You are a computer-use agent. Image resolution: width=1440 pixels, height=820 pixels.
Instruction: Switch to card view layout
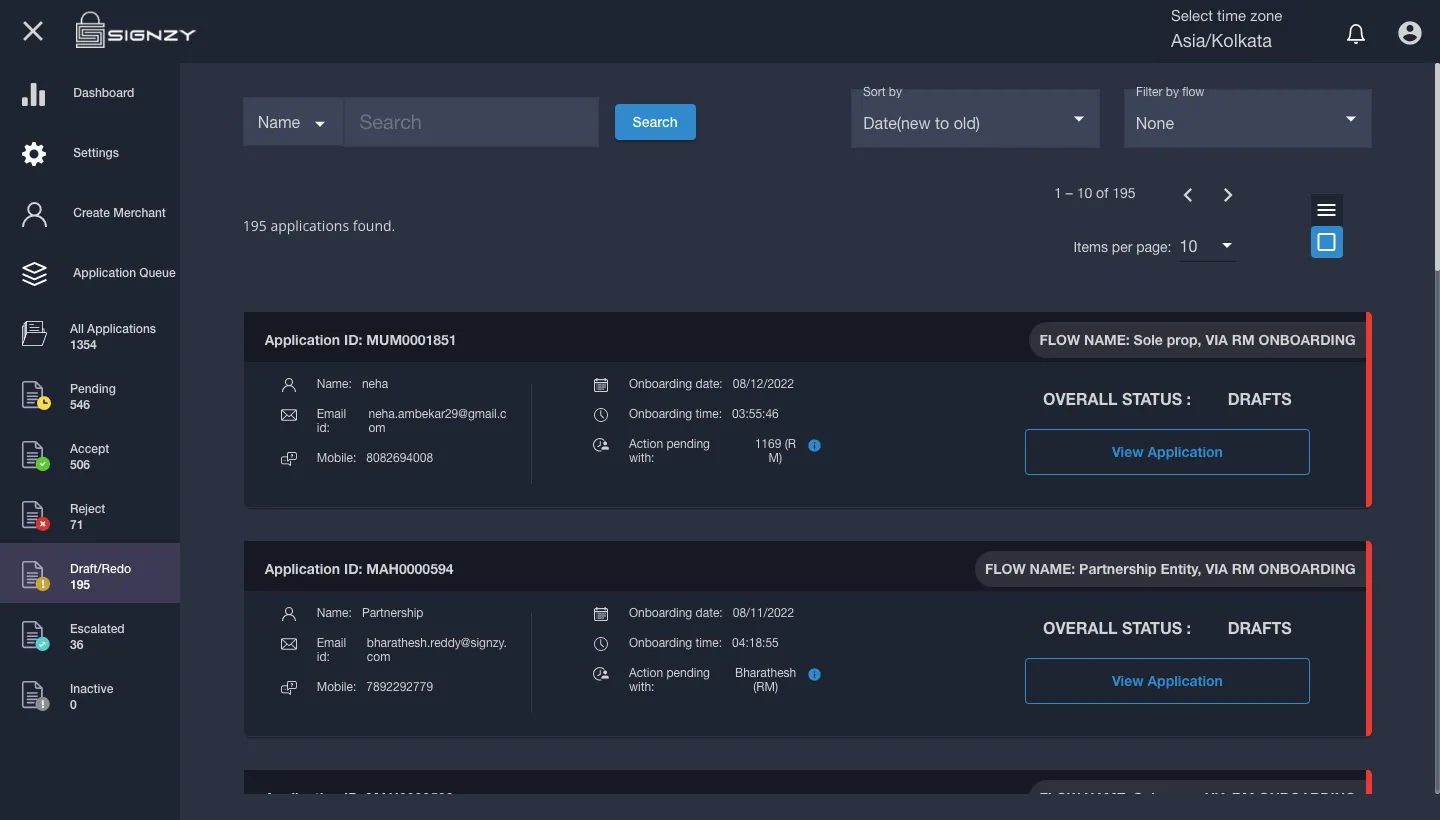(1327, 242)
